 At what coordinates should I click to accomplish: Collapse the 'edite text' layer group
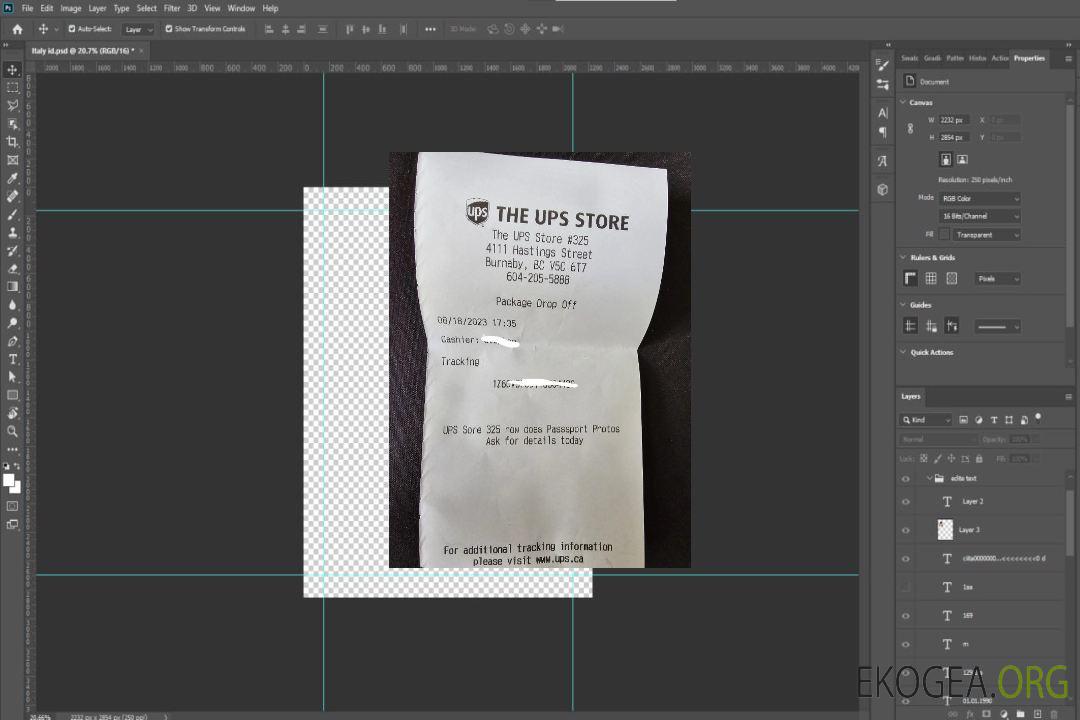coord(929,478)
